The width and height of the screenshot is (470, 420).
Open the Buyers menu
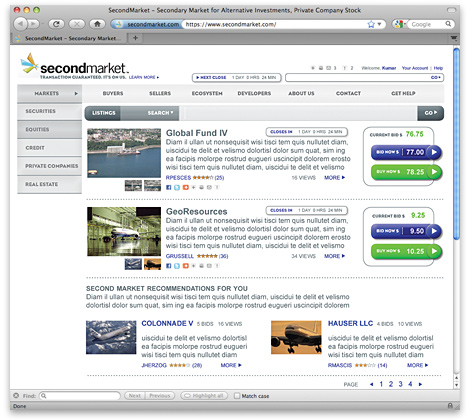click(x=113, y=93)
